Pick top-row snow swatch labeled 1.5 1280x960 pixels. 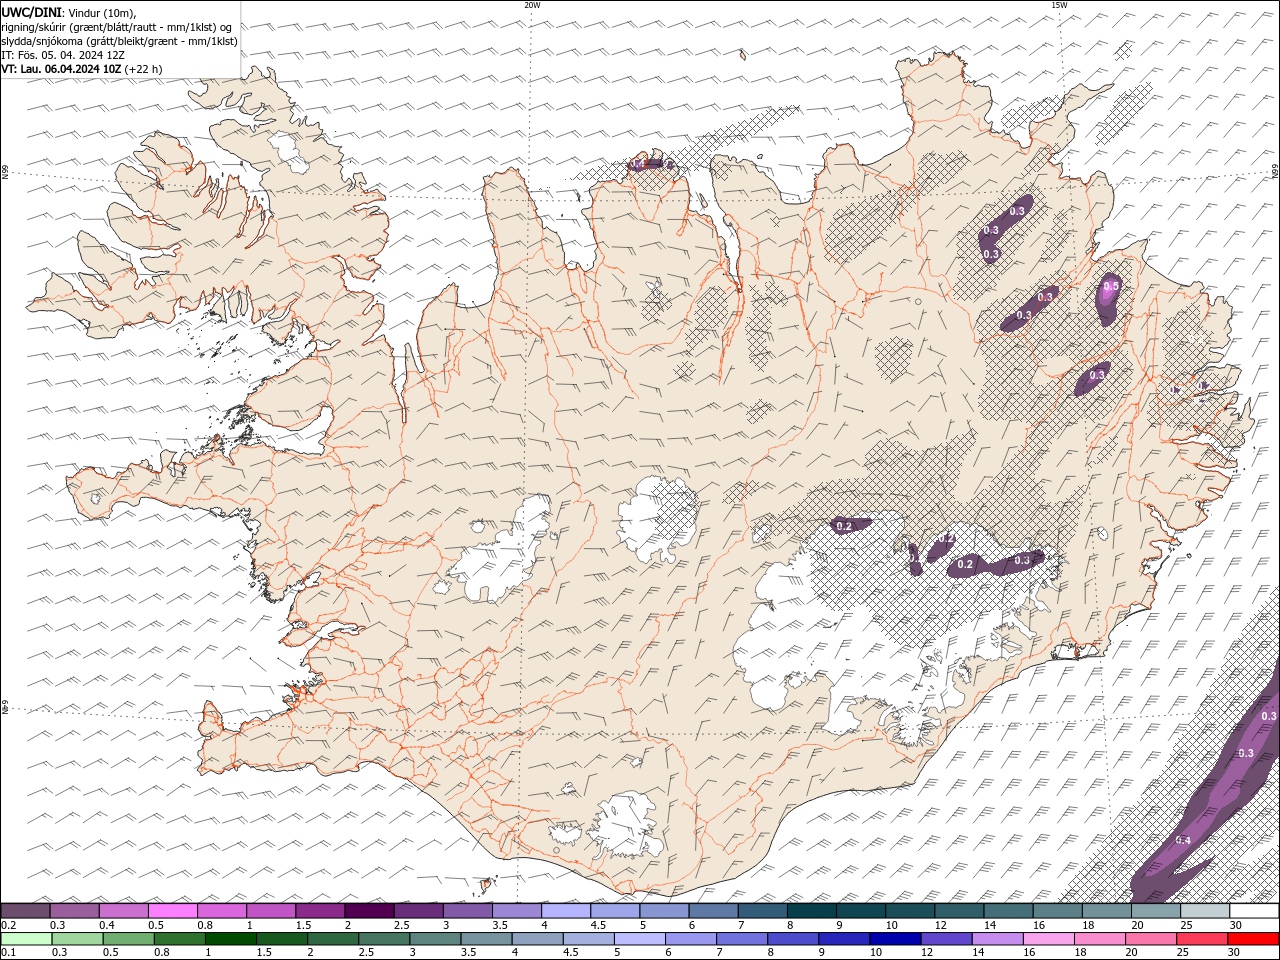coord(320,911)
